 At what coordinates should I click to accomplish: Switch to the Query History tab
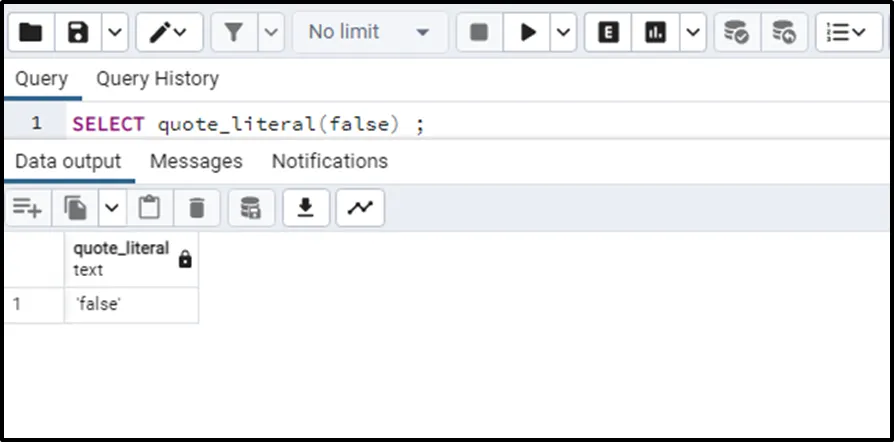coord(157,79)
